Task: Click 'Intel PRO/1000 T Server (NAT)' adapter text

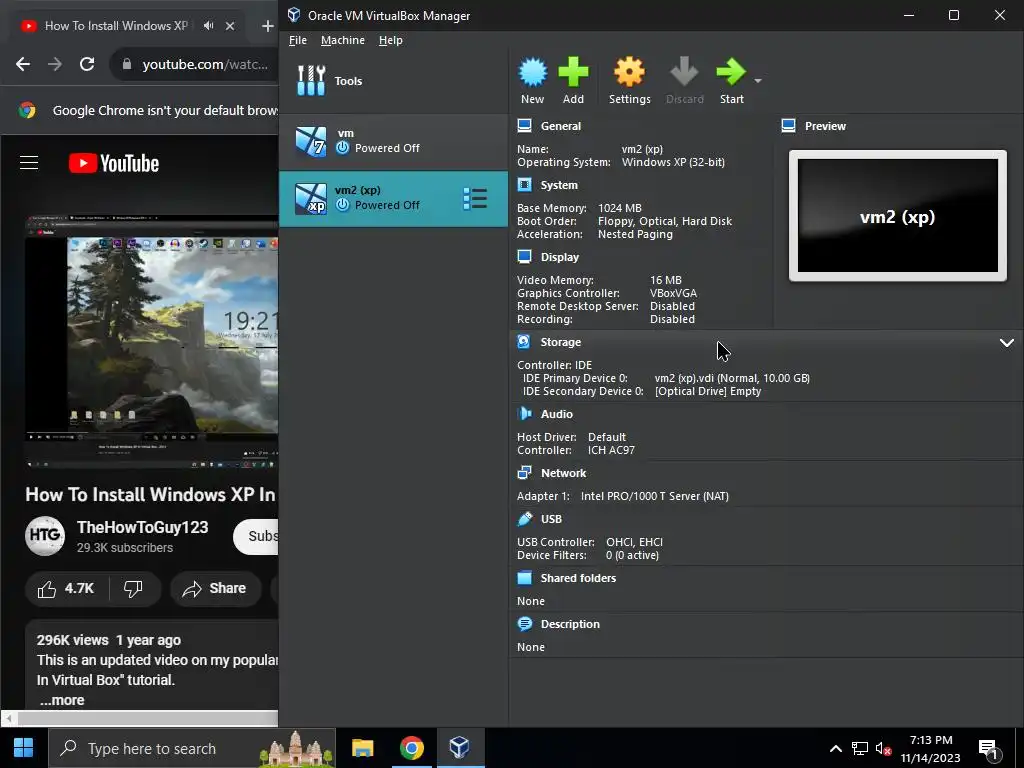Action: (654, 496)
